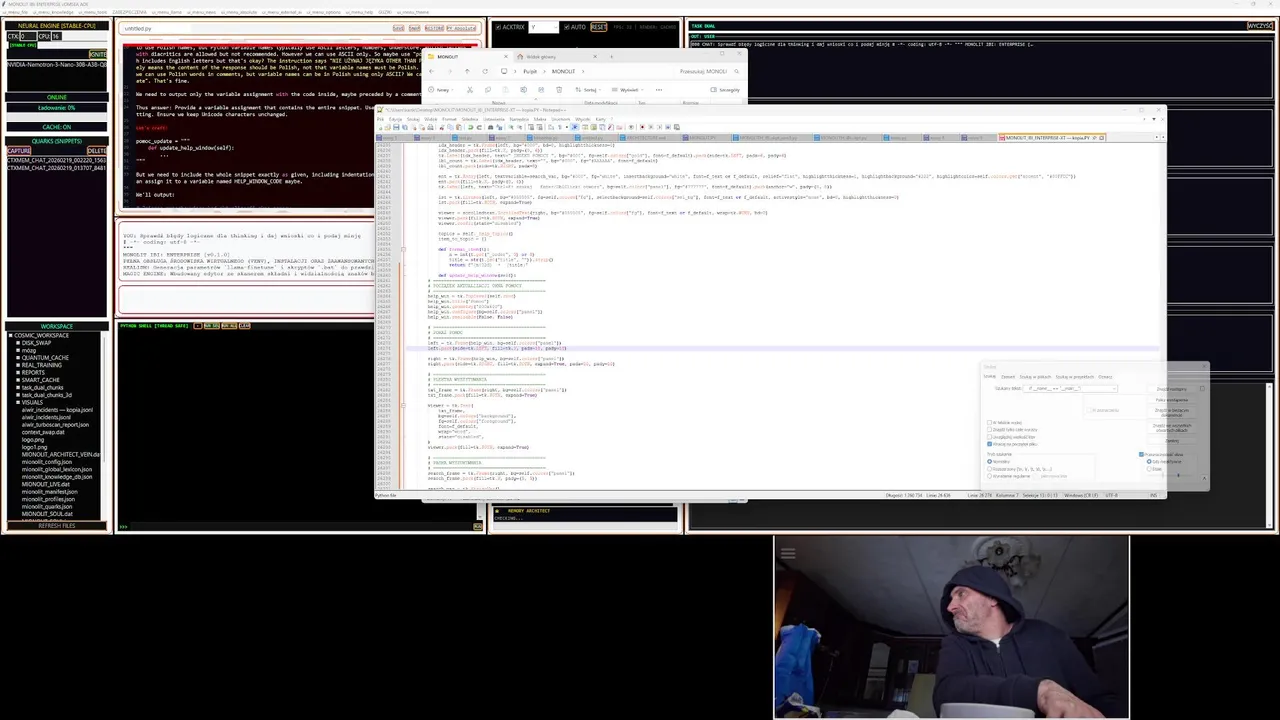Collapse the COSMIC_WORKSPACE root tree node

[x=10, y=335]
